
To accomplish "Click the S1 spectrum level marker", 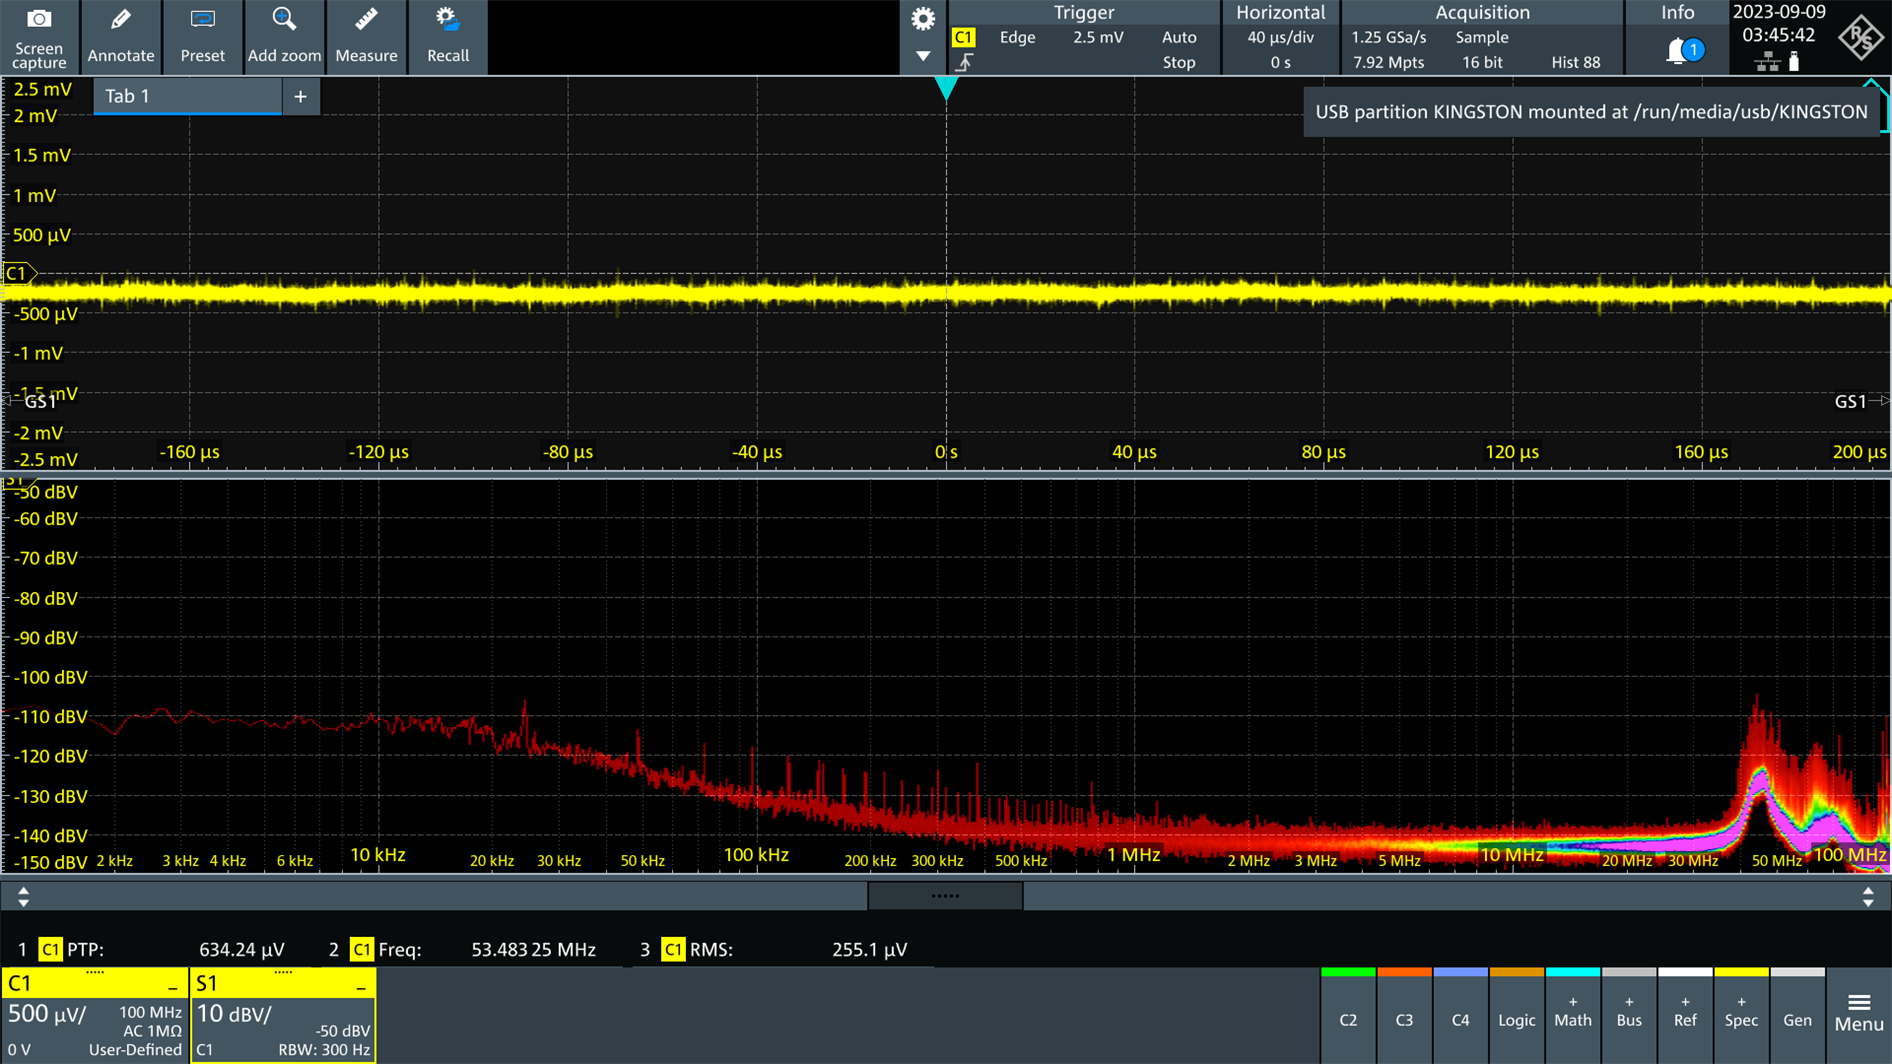I will coord(18,483).
